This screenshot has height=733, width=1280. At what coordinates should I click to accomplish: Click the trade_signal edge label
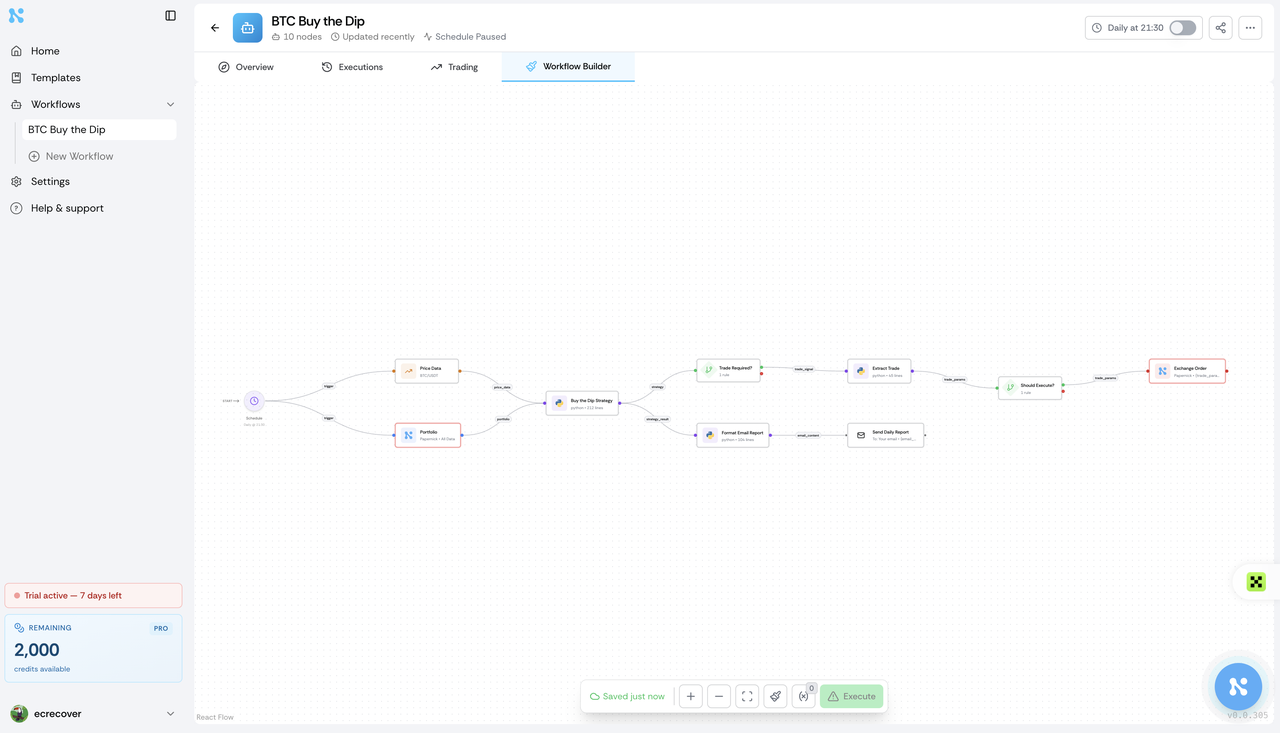click(804, 369)
